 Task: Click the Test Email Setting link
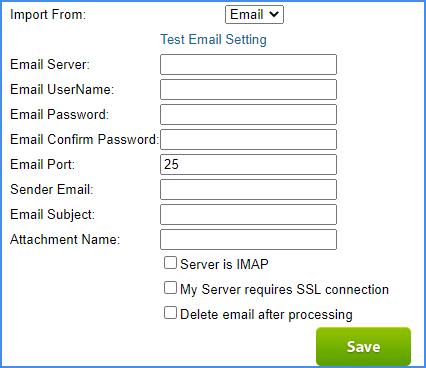click(x=213, y=39)
